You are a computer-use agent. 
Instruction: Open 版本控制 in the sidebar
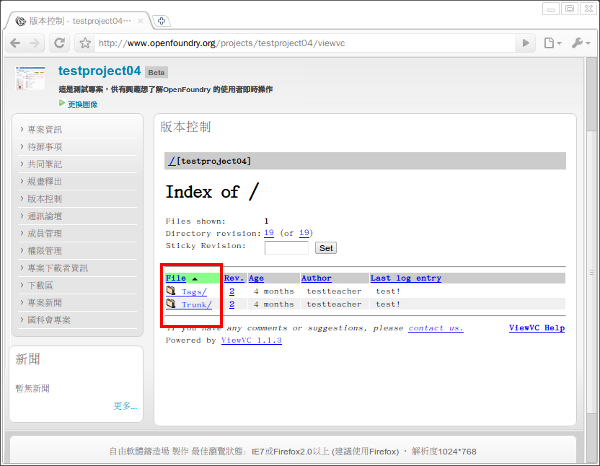(44, 199)
